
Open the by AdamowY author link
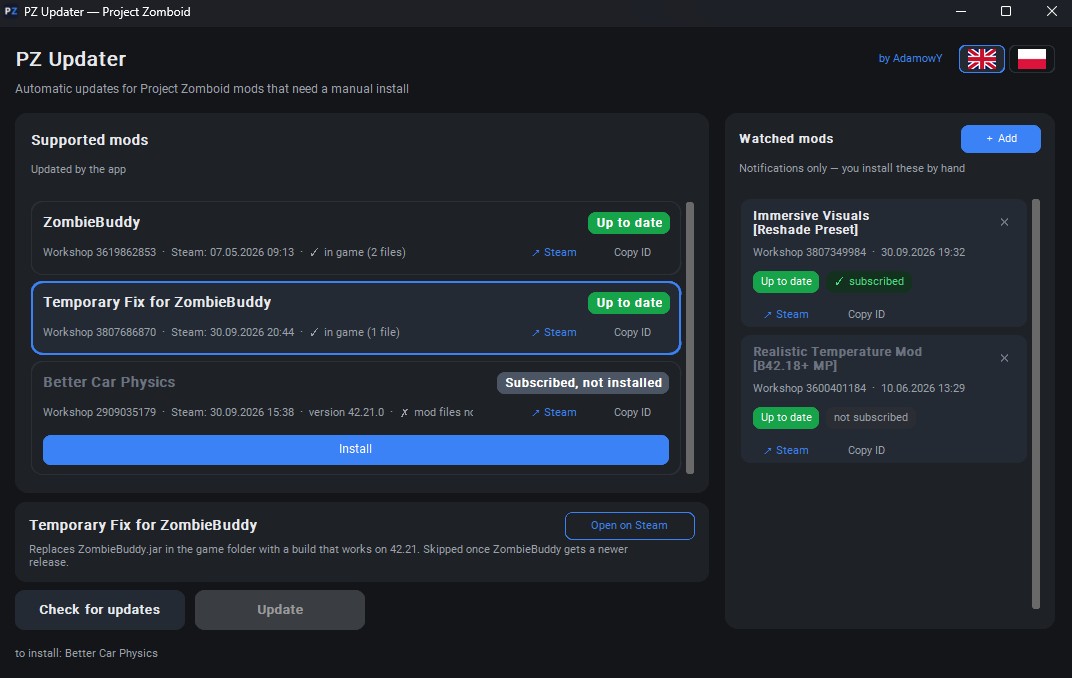[910, 59]
